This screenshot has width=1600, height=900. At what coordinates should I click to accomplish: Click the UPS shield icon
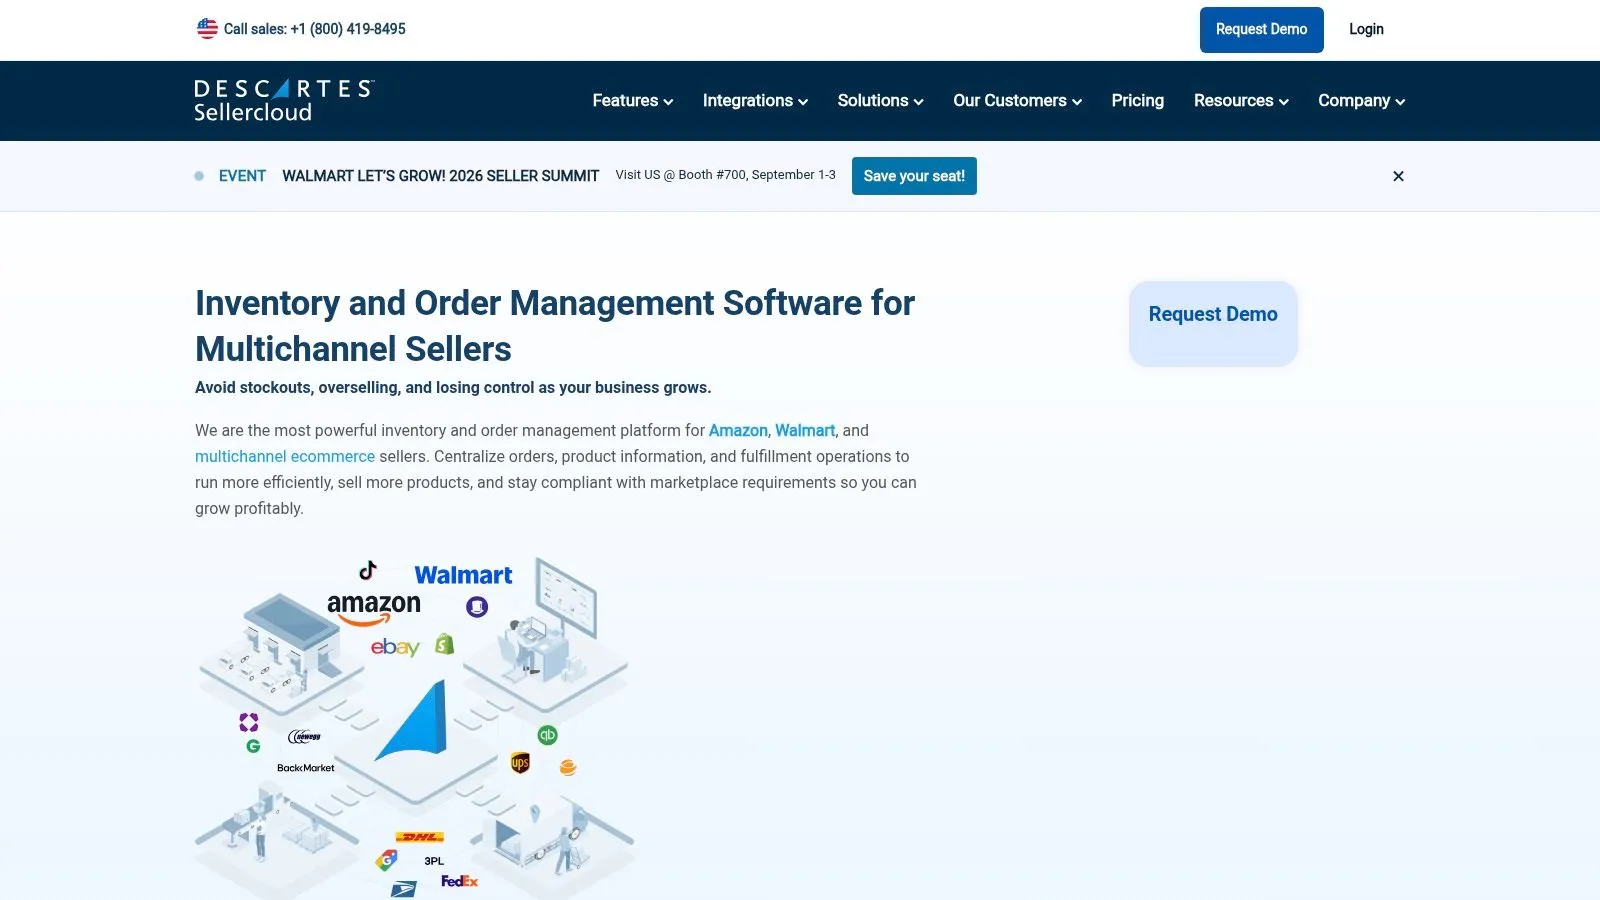click(x=520, y=764)
